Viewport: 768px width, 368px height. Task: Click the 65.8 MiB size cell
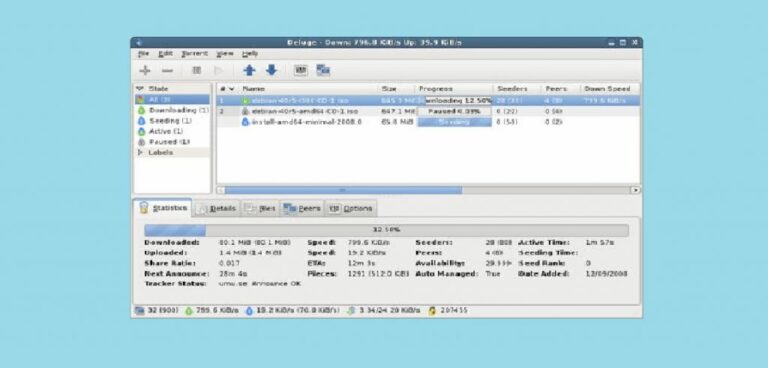(x=397, y=122)
